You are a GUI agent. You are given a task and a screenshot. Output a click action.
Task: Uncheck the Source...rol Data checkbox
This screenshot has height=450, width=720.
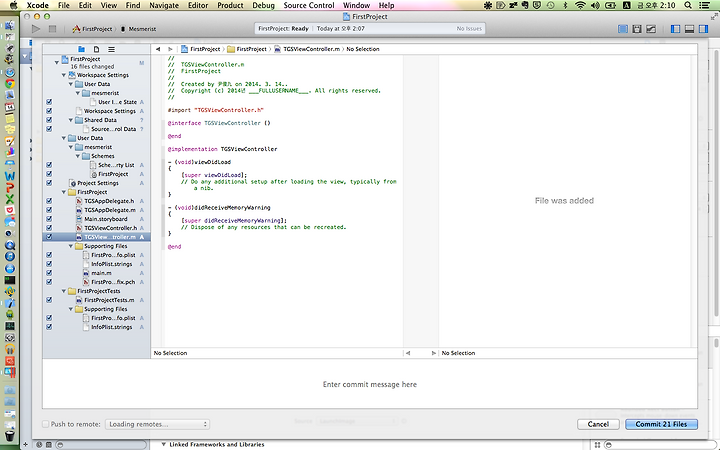click(49, 129)
